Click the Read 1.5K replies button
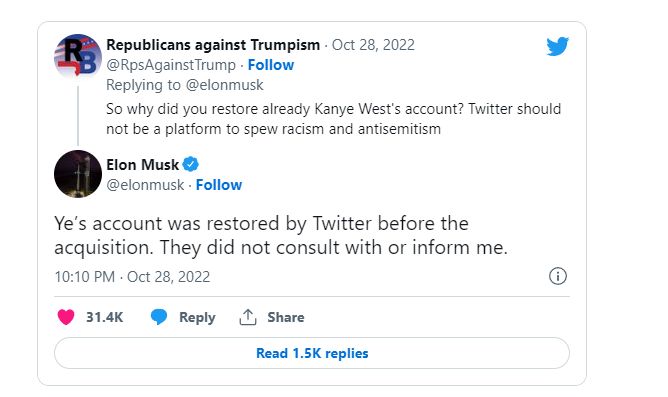This screenshot has width=668, height=397. pos(312,353)
